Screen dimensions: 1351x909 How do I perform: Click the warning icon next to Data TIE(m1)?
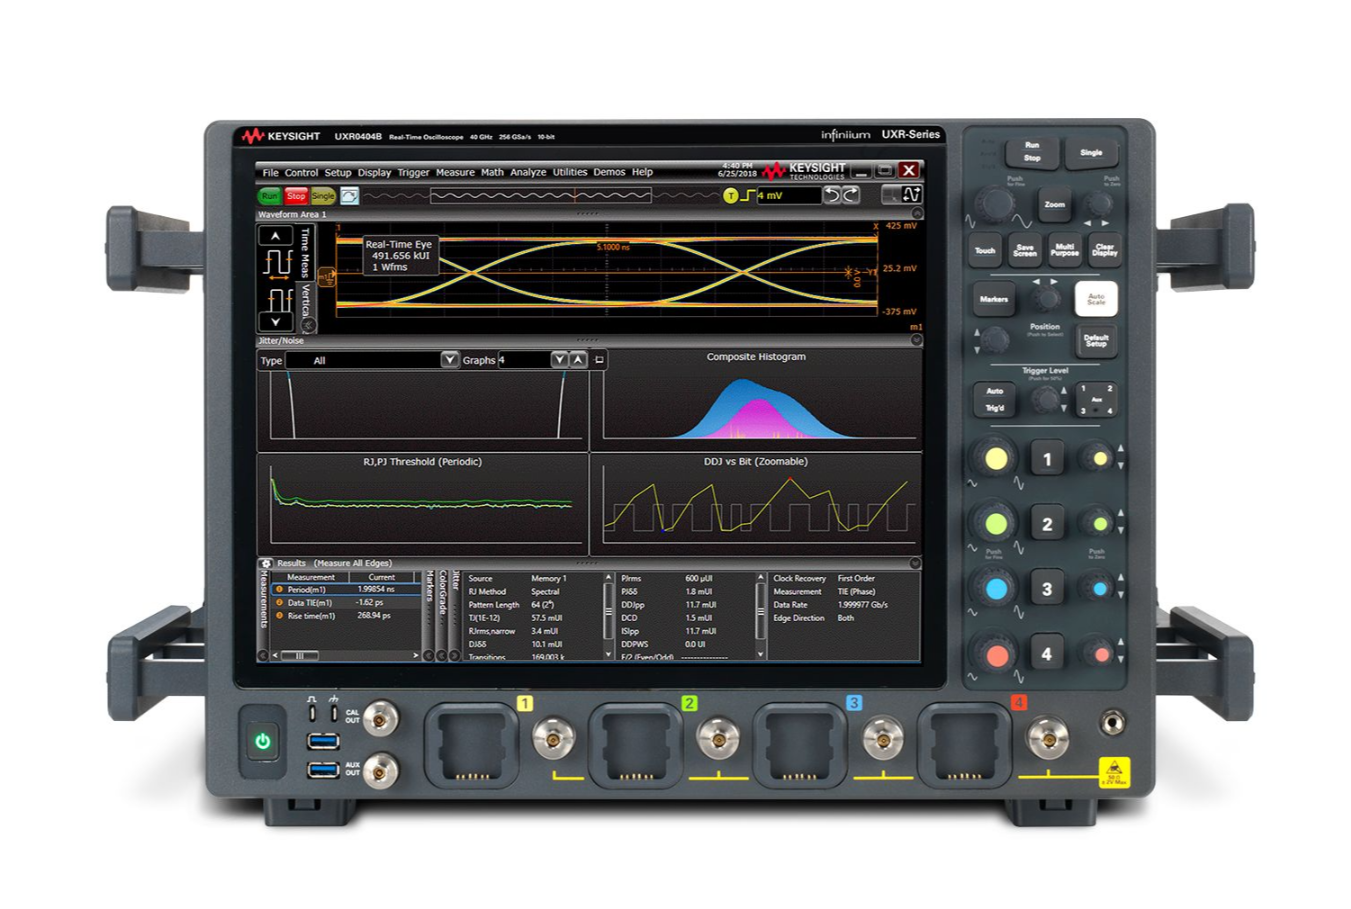[x=279, y=603]
